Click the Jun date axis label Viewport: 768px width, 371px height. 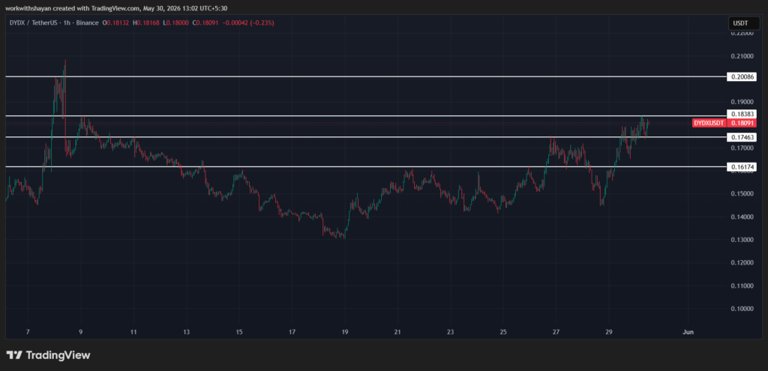point(688,332)
